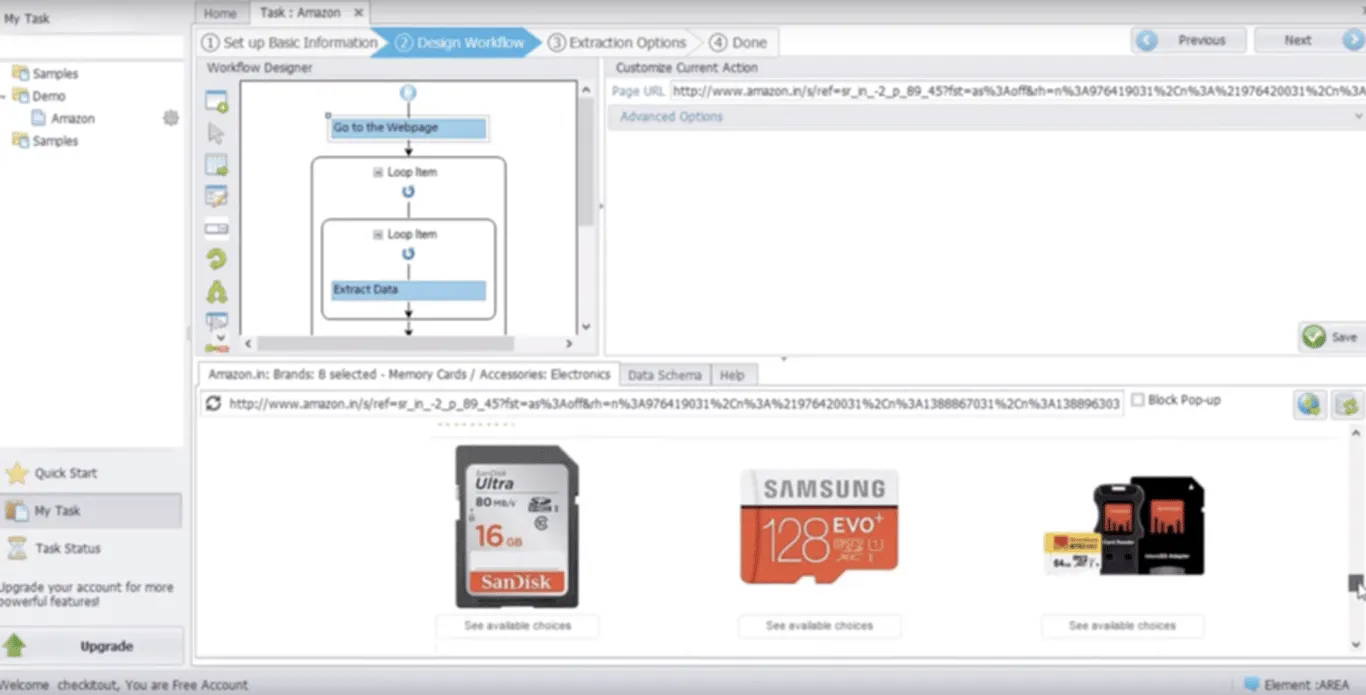Select the dropdown-switch action tool icon
Image resolution: width=1366 pixels, height=695 pixels.
216,228
